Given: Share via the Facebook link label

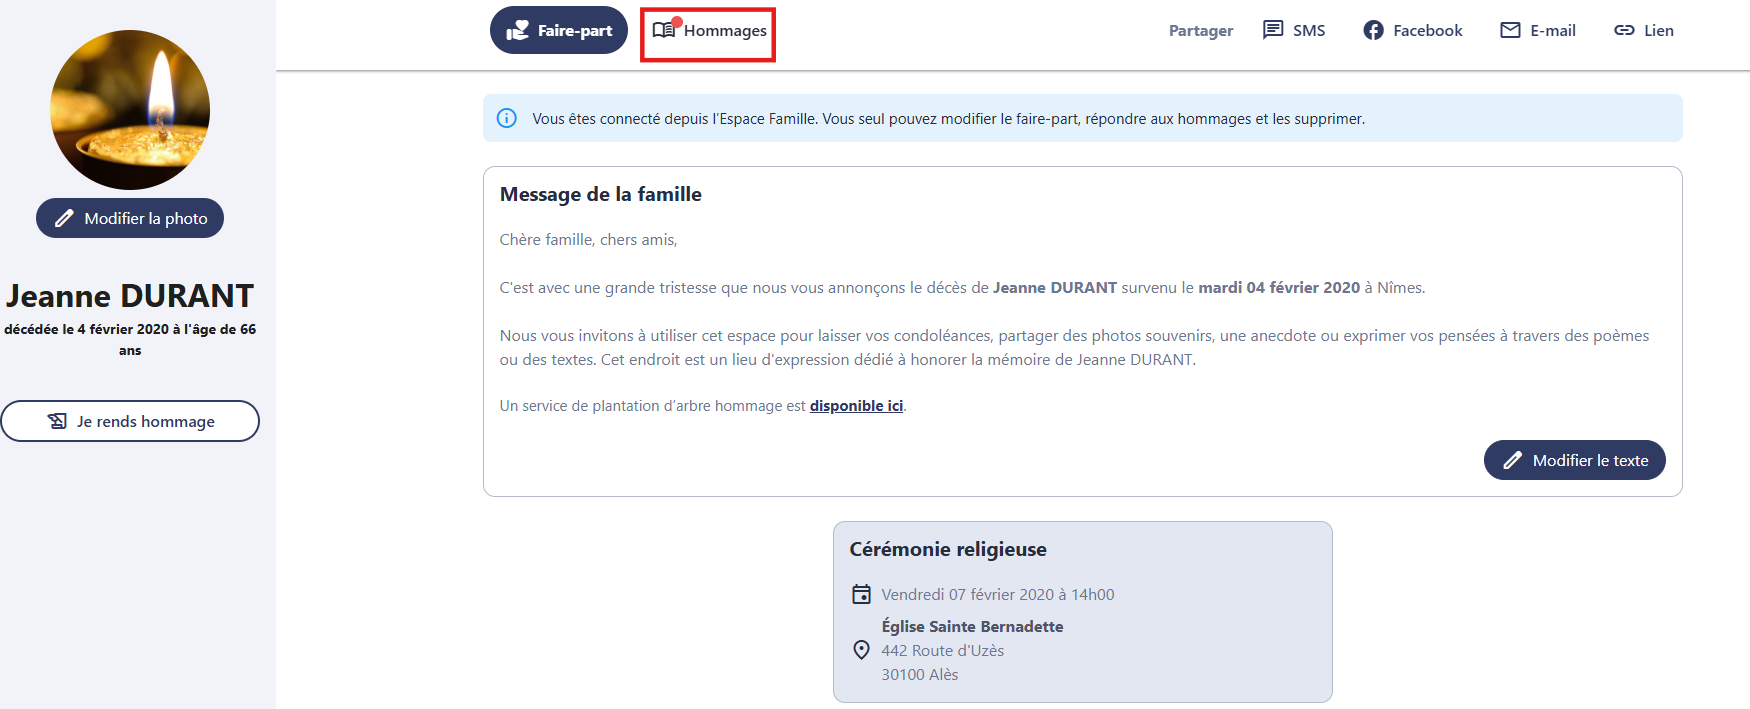Looking at the screenshot, I should pos(1427,30).
